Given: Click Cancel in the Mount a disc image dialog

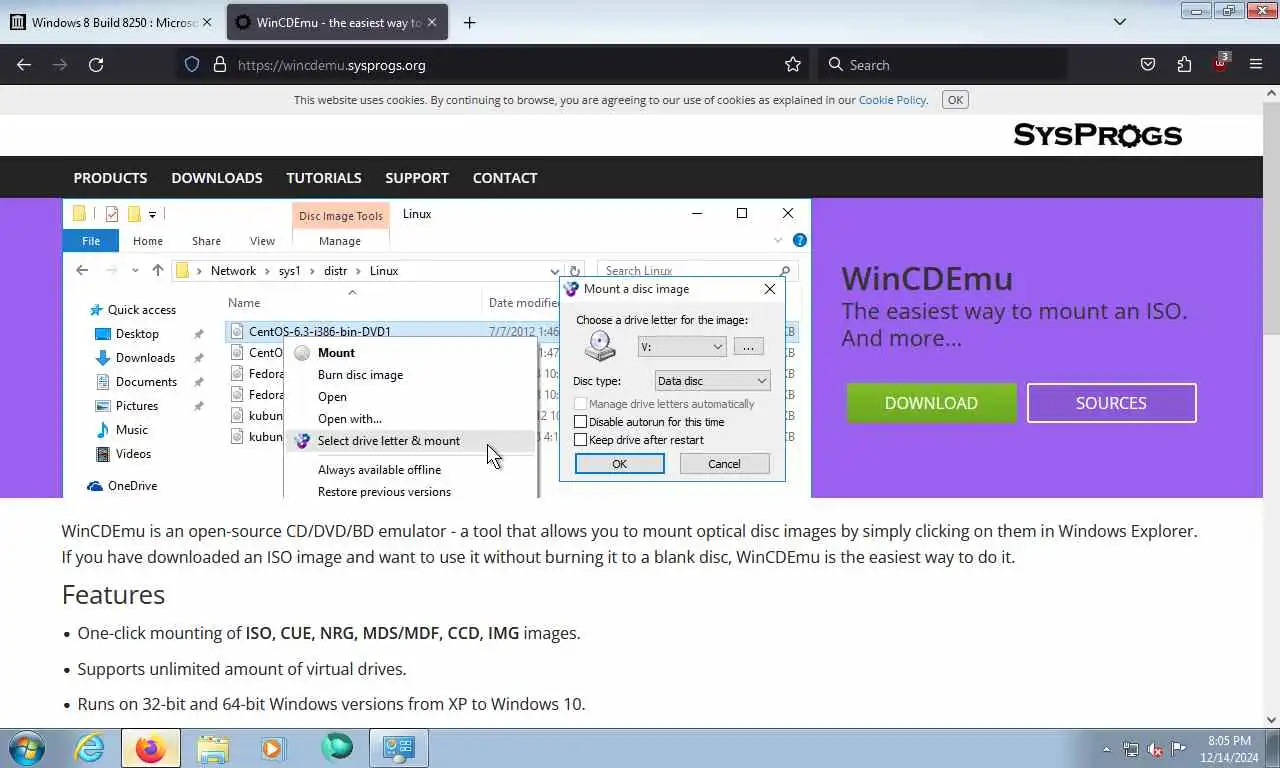Looking at the screenshot, I should pos(724,464).
